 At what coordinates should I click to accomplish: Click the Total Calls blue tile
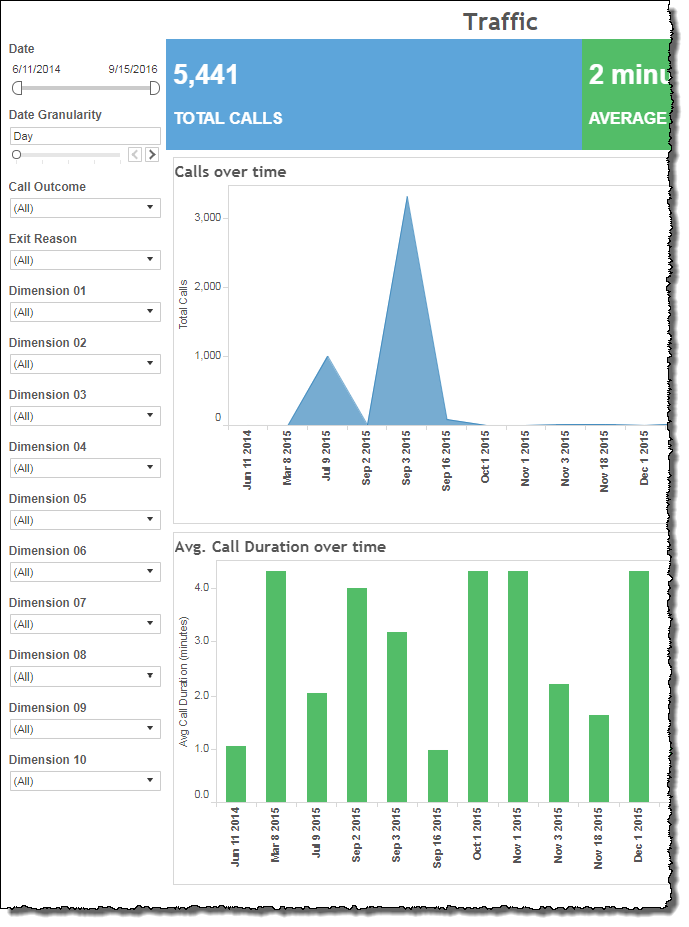coord(373,94)
